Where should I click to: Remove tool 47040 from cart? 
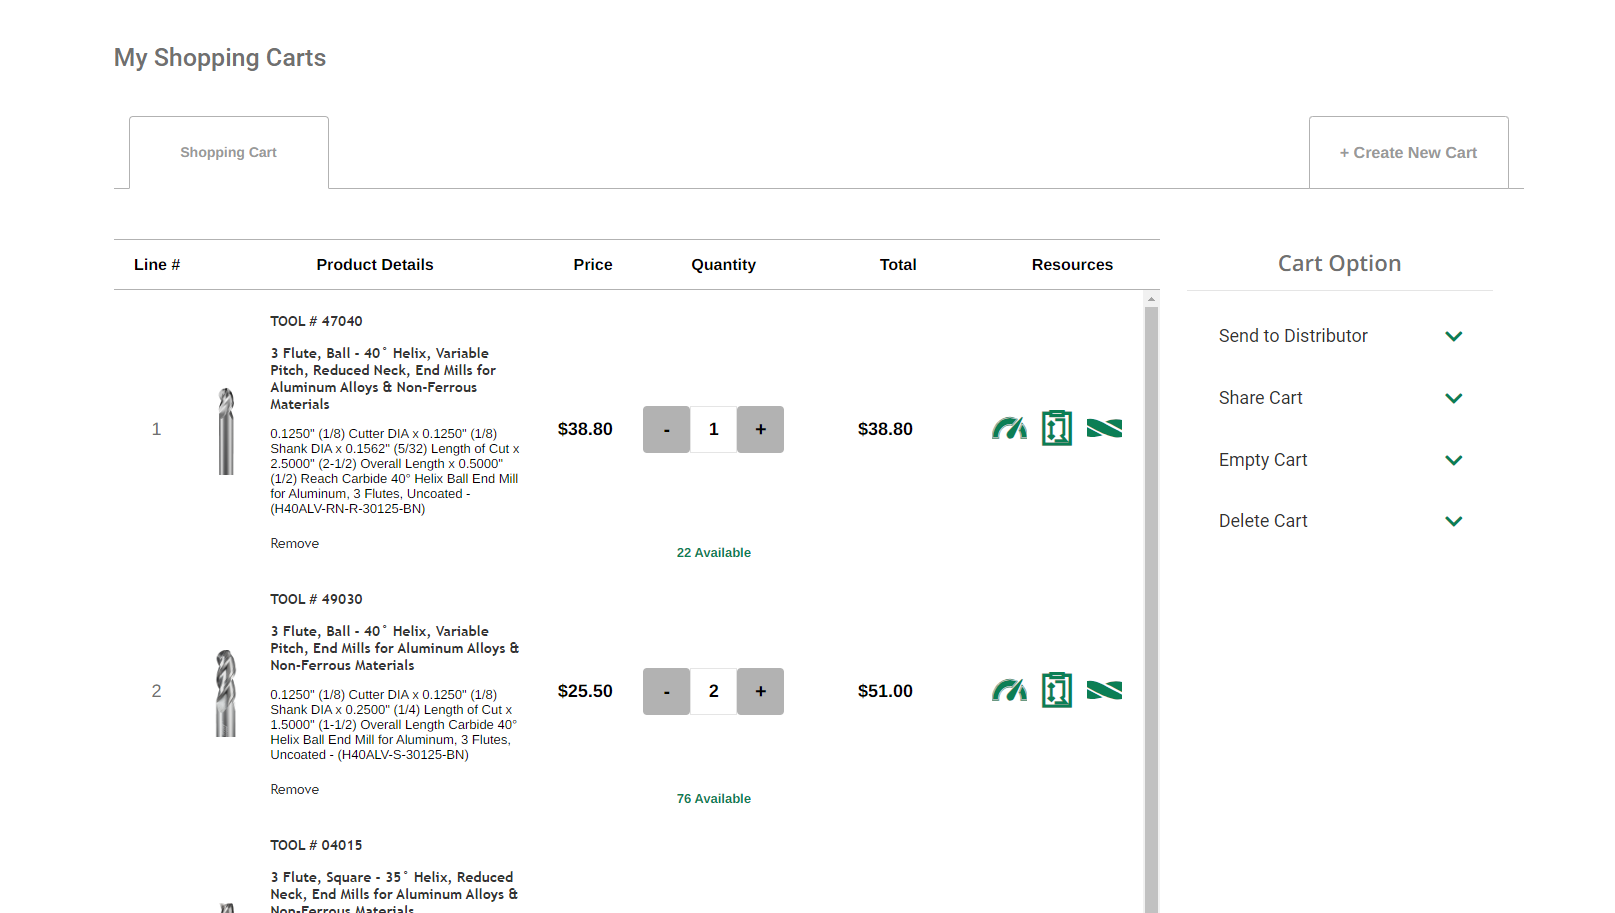[x=294, y=544]
